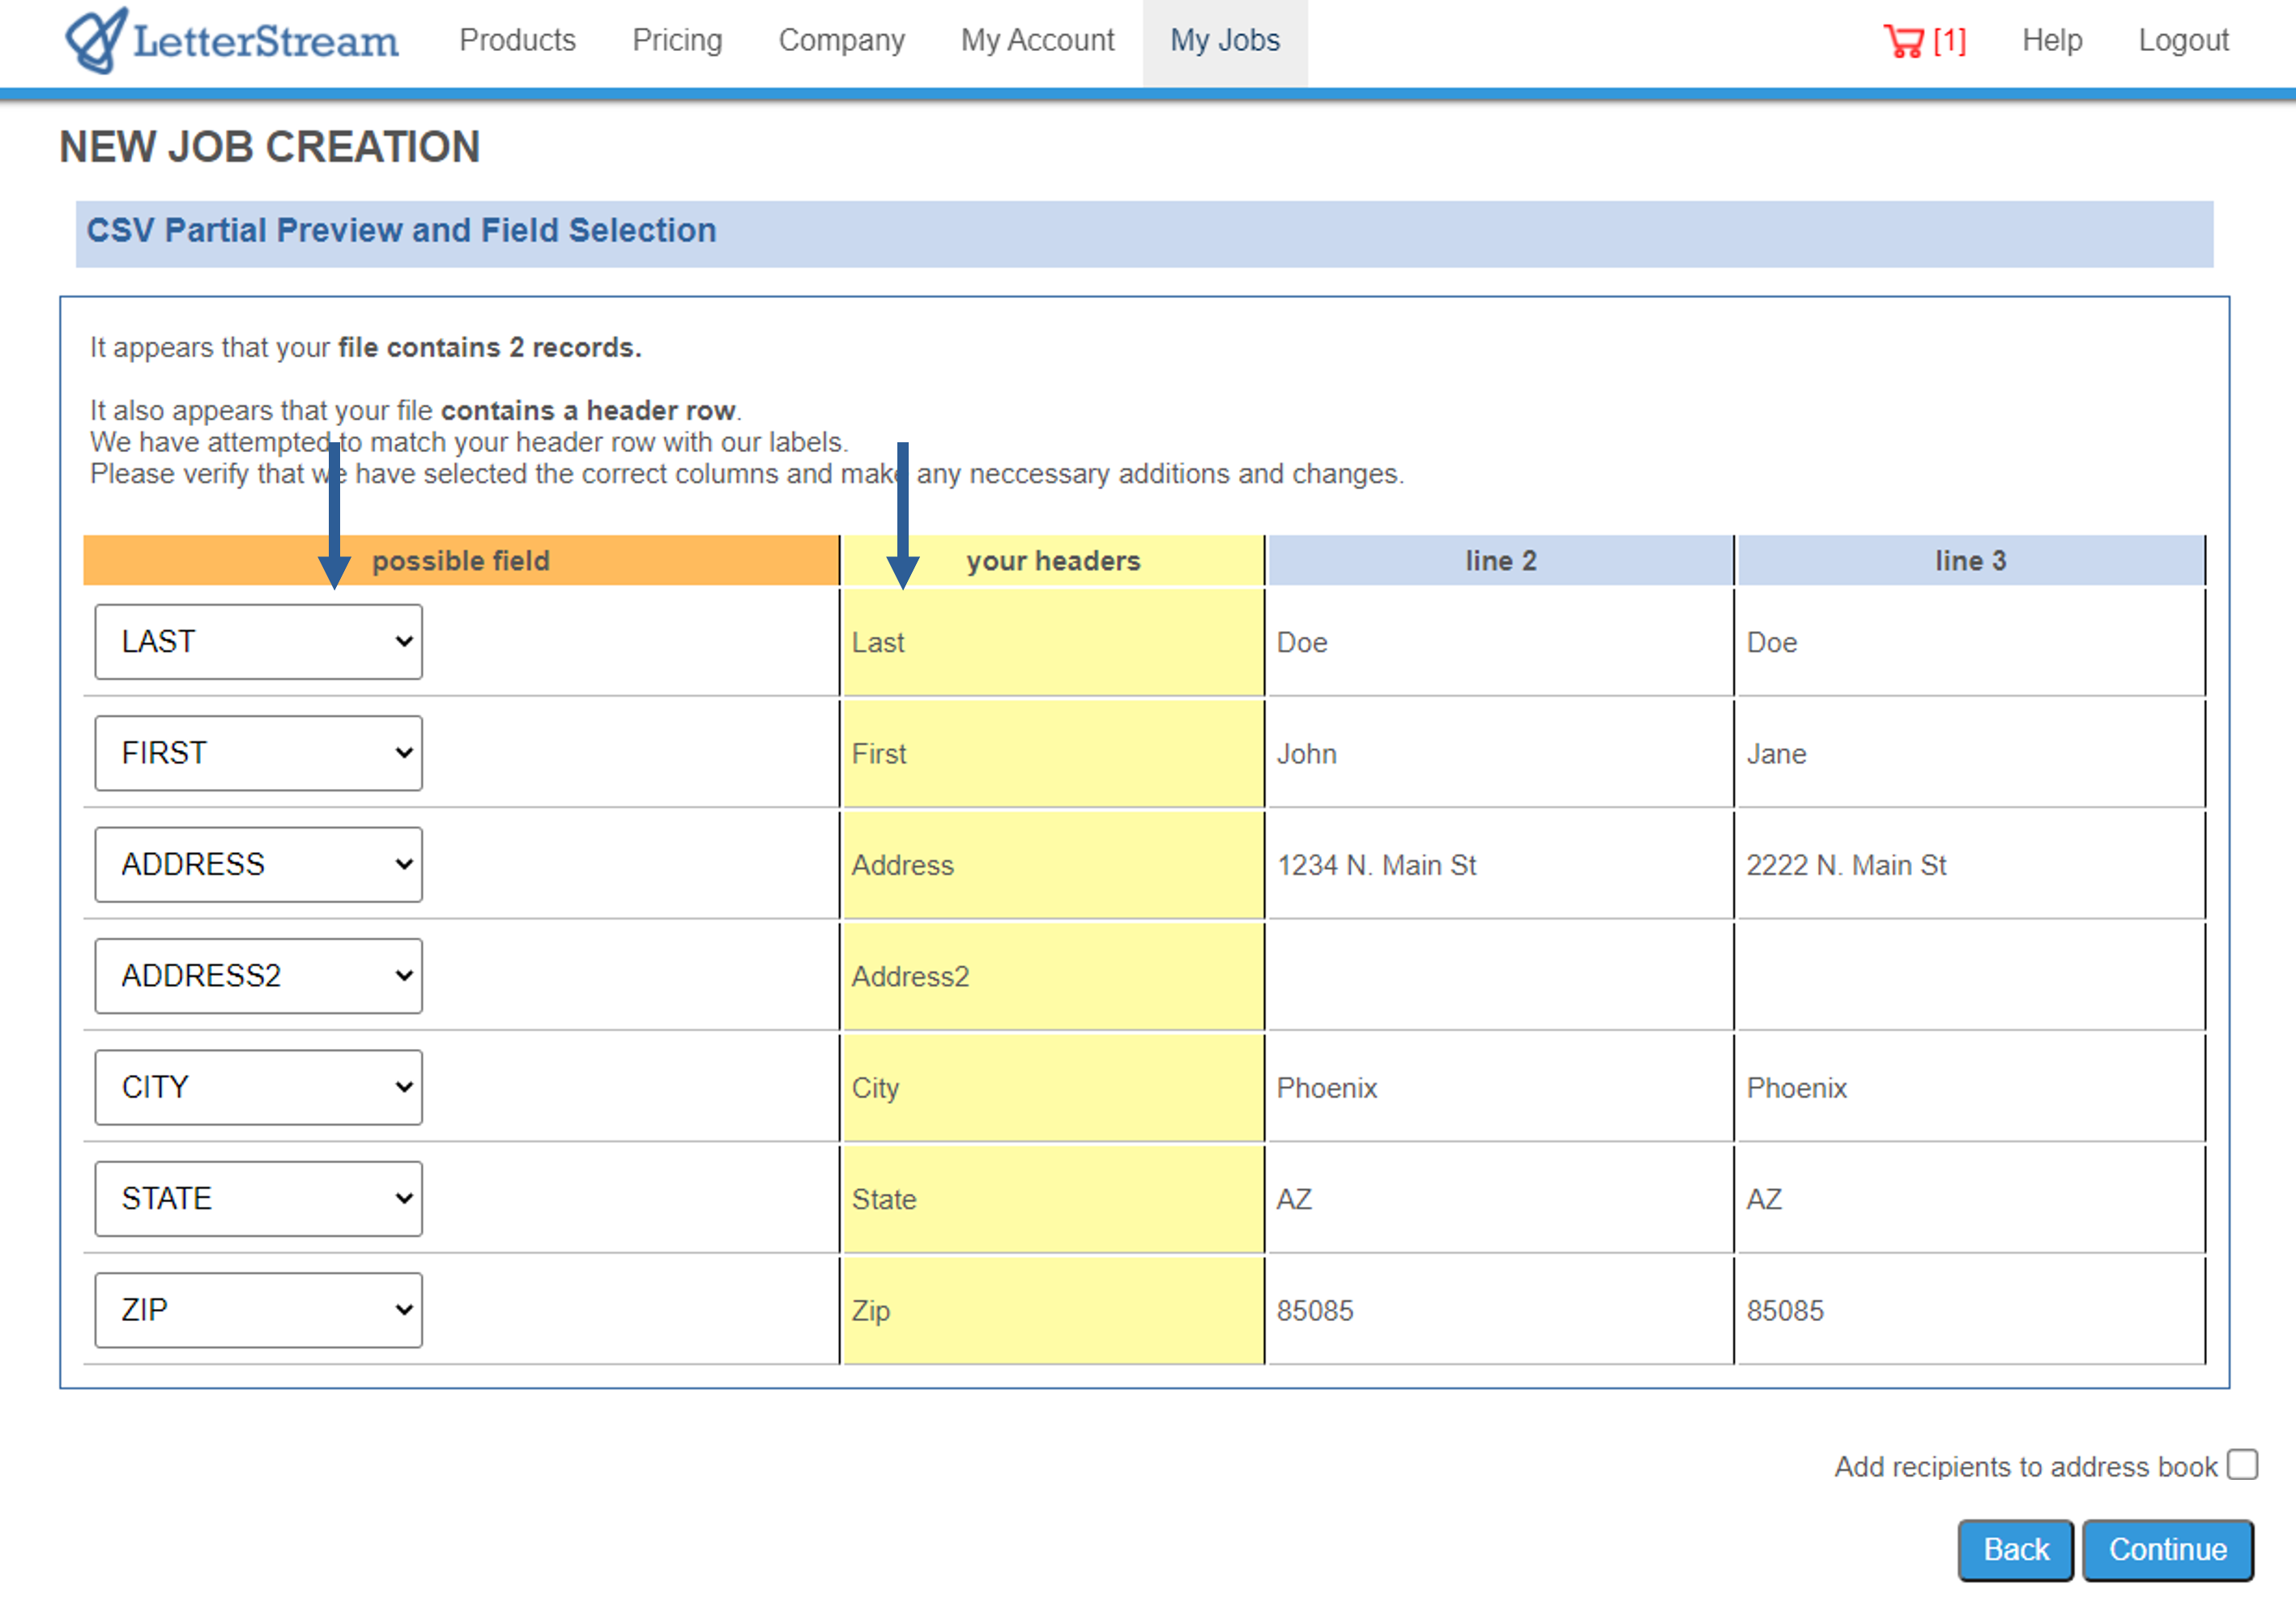
Task: Click the 'your headers' column header
Action: [x=1053, y=561]
